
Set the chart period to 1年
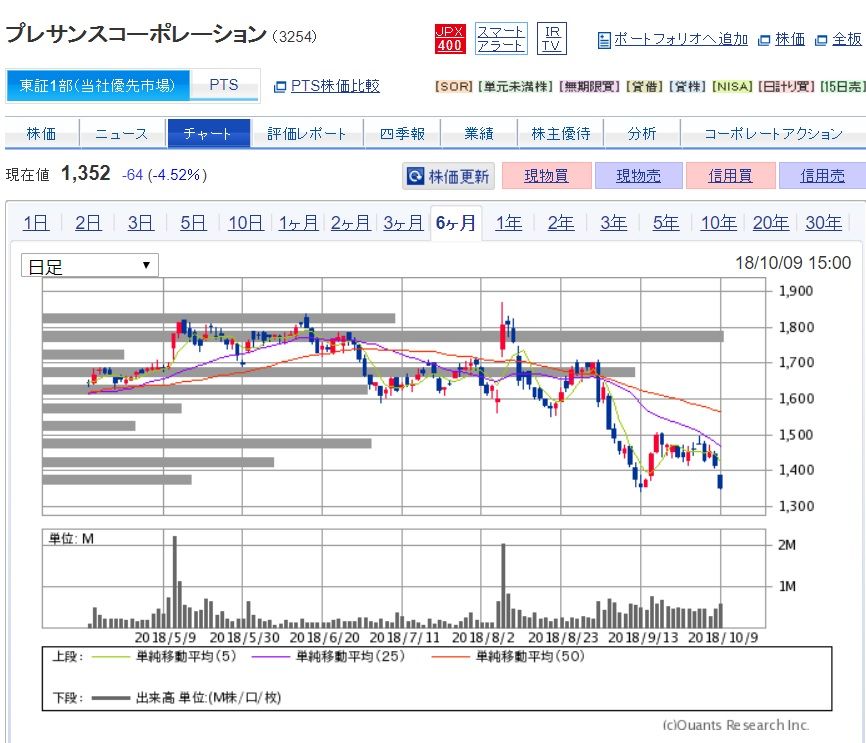point(509,223)
